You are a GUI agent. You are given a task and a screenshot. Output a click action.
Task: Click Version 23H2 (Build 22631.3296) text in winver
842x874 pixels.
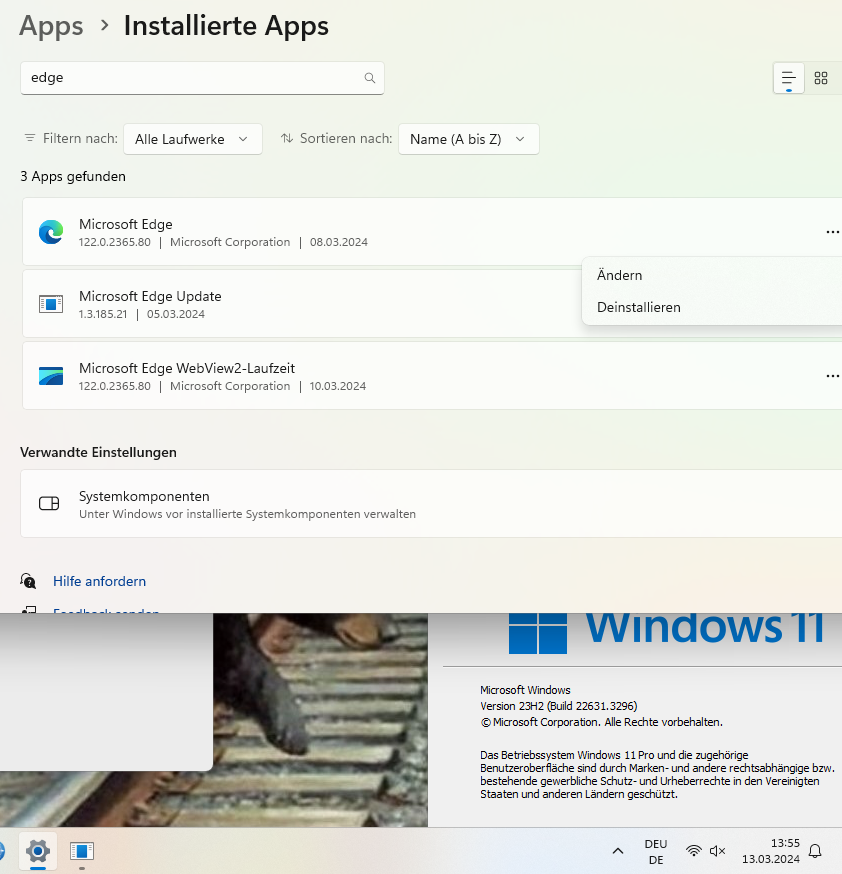pos(558,706)
